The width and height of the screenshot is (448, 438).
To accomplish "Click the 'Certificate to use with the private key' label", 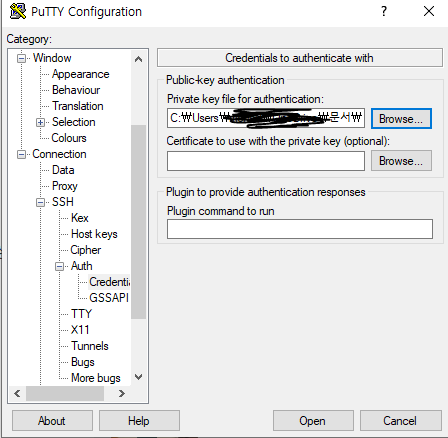I will click(x=278, y=141).
